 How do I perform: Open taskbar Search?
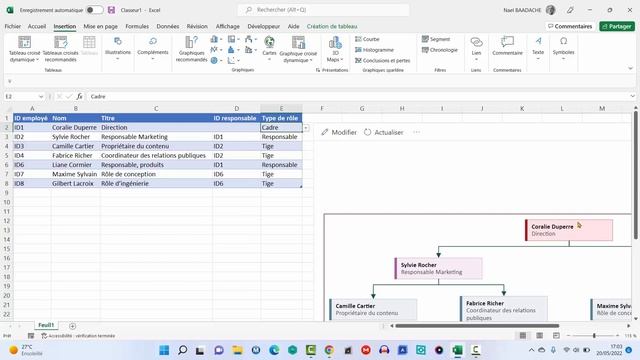click(182, 350)
